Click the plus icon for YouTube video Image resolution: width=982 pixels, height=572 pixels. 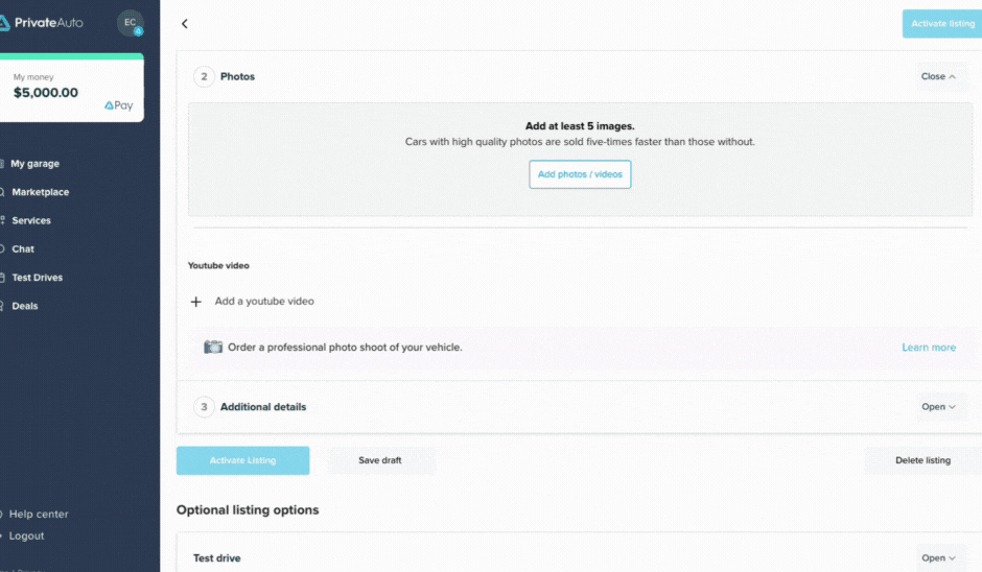196,301
